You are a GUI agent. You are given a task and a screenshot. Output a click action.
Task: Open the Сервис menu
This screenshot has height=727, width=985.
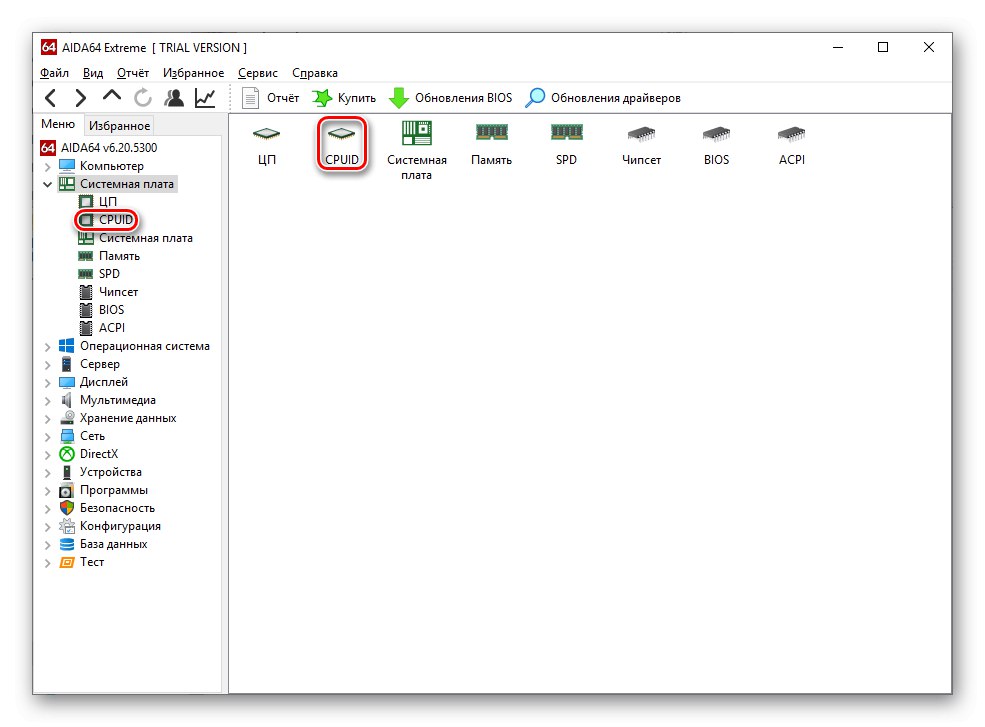pos(258,73)
